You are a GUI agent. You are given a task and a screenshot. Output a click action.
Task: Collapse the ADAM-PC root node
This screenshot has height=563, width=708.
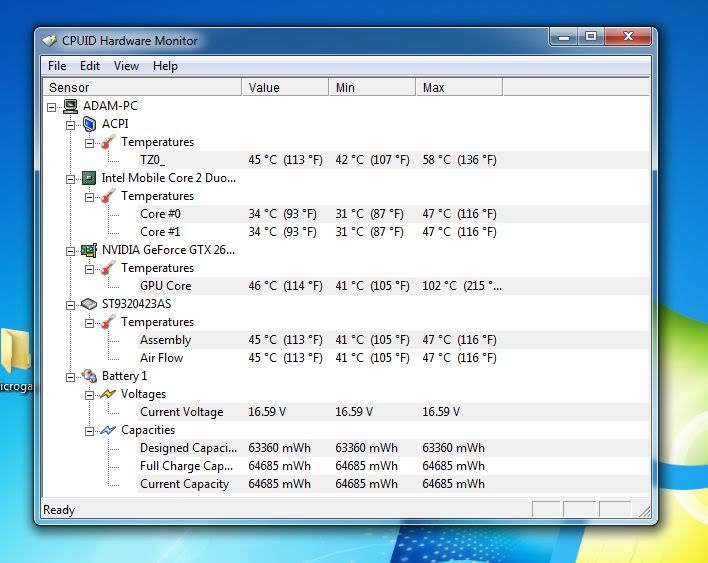click(x=51, y=107)
